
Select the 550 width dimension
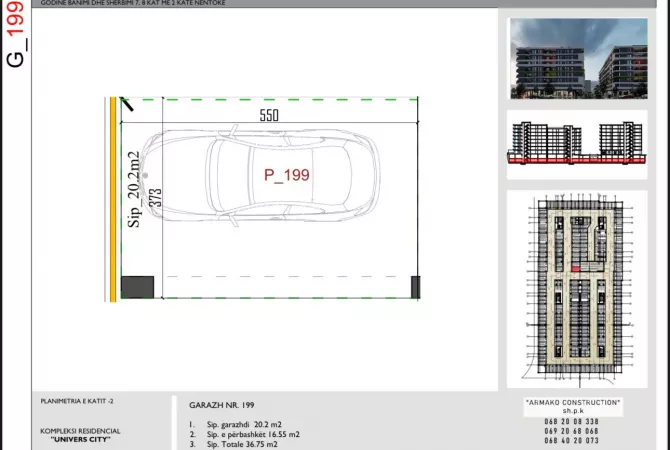coord(269,115)
